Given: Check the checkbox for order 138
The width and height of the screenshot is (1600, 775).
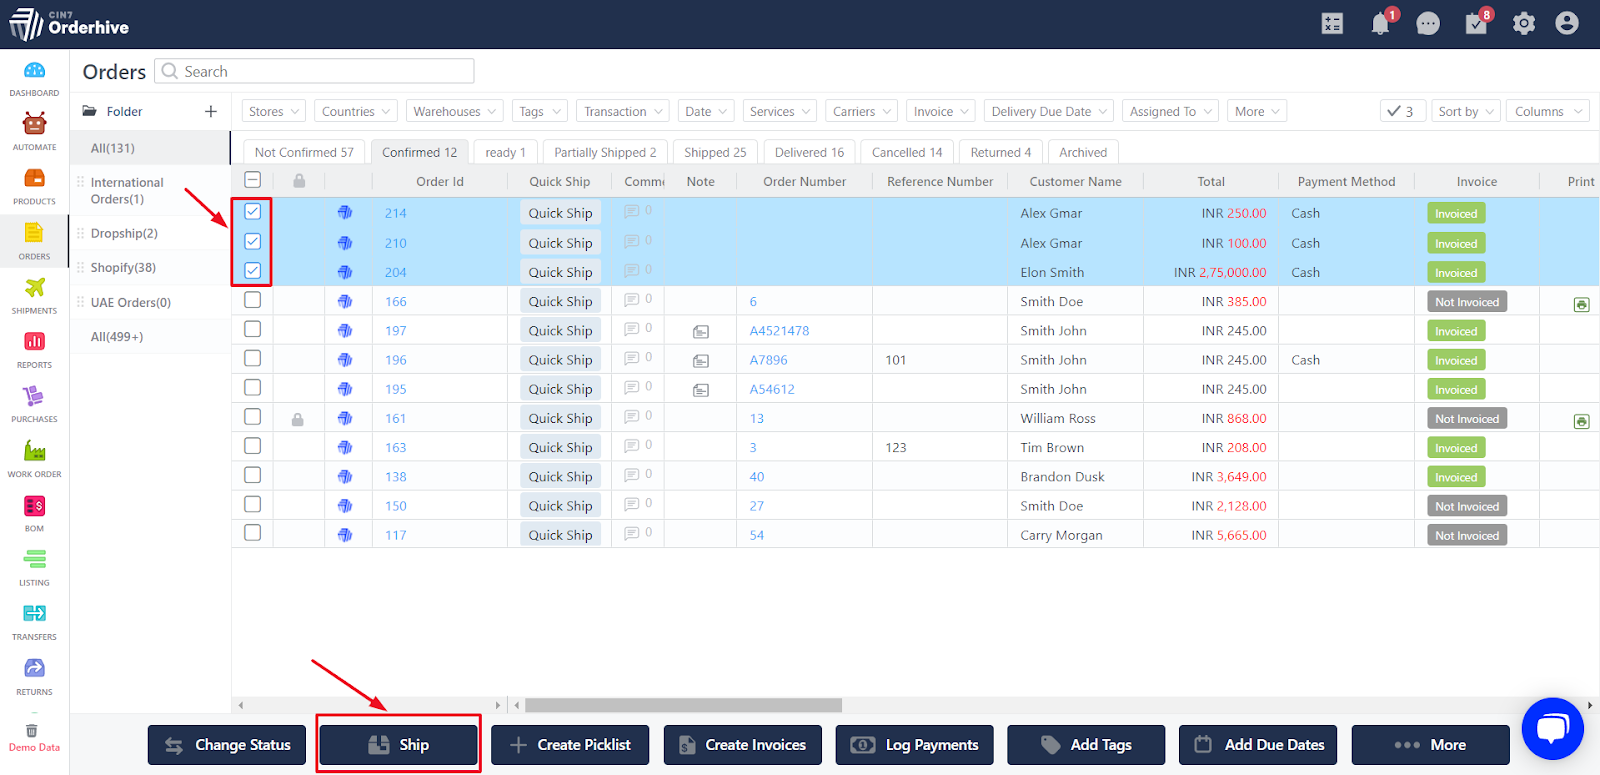Looking at the screenshot, I should tap(253, 475).
